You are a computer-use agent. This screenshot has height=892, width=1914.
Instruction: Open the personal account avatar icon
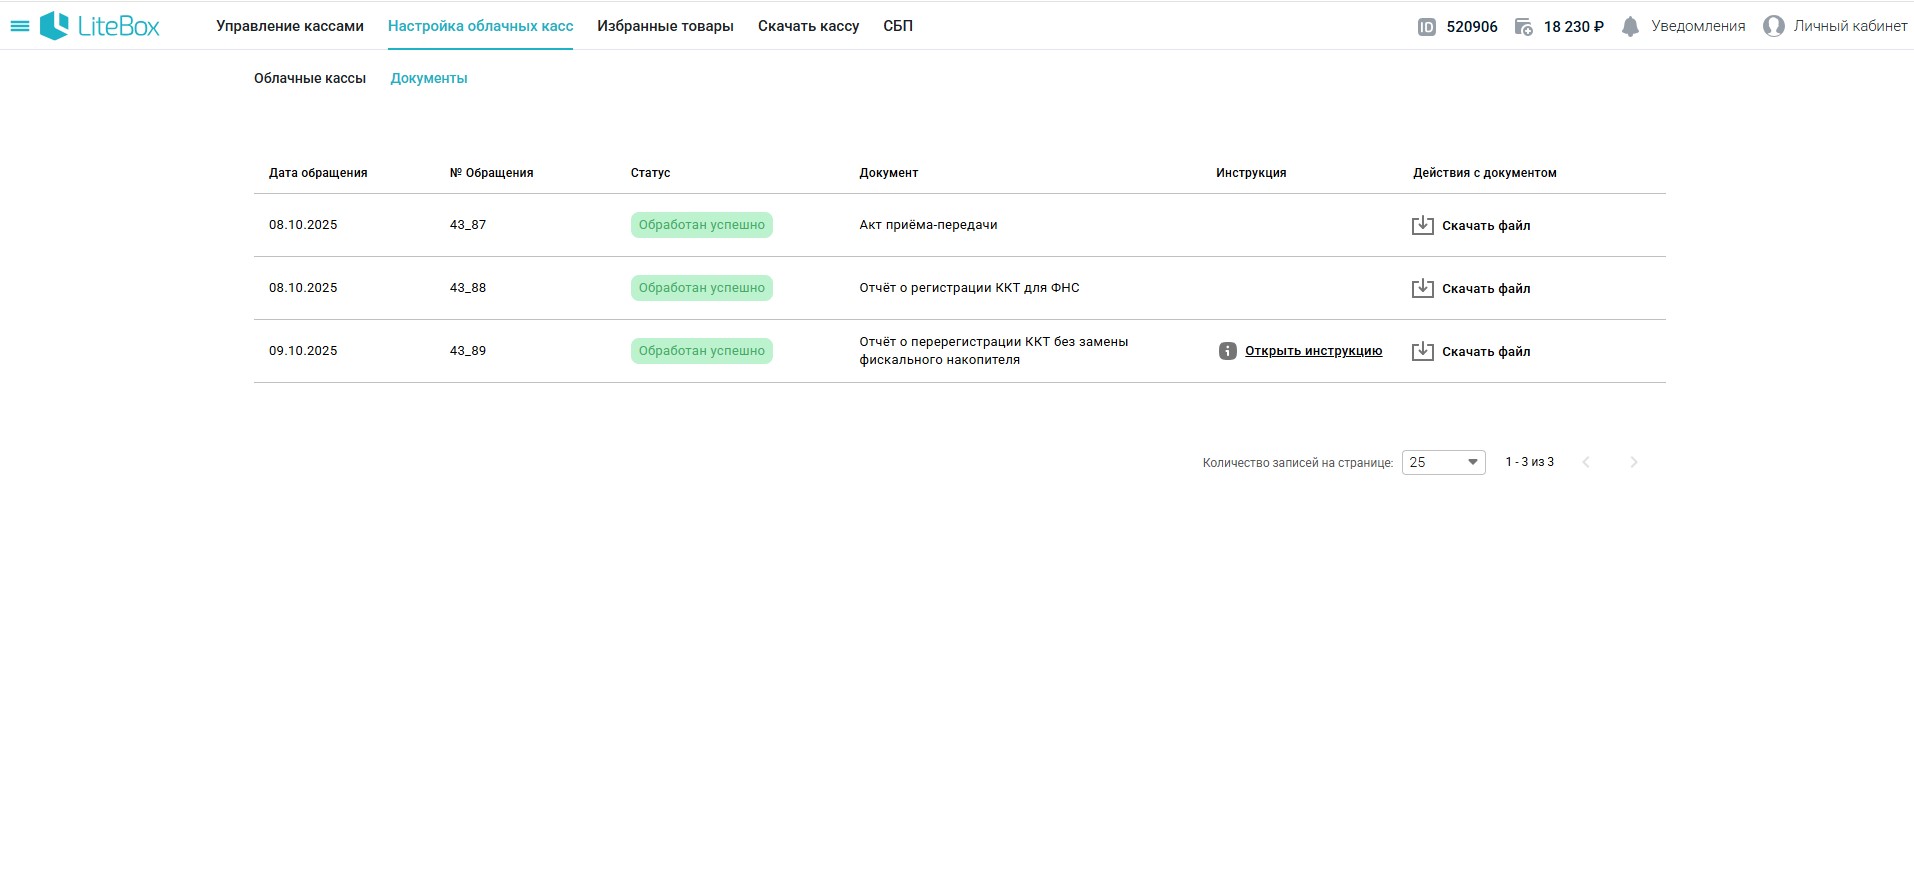(x=1773, y=27)
